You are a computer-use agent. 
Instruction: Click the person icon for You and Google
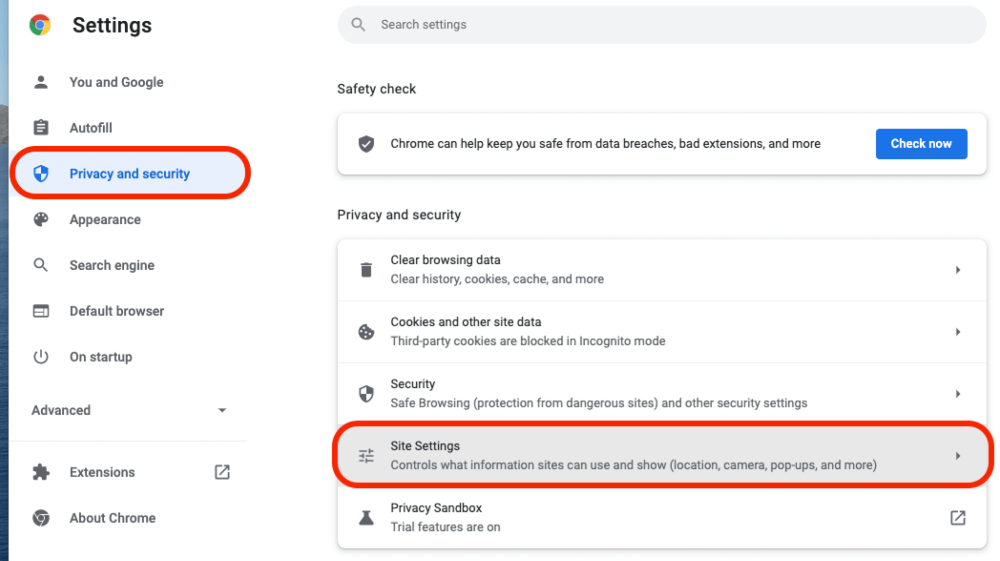pyautogui.click(x=41, y=82)
